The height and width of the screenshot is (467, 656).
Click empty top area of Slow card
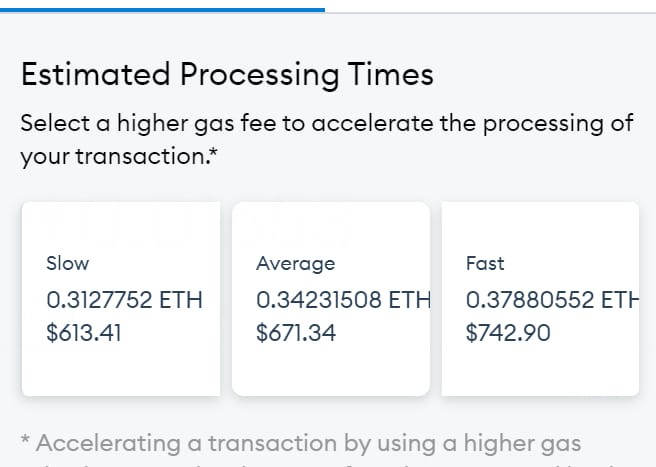(121, 226)
